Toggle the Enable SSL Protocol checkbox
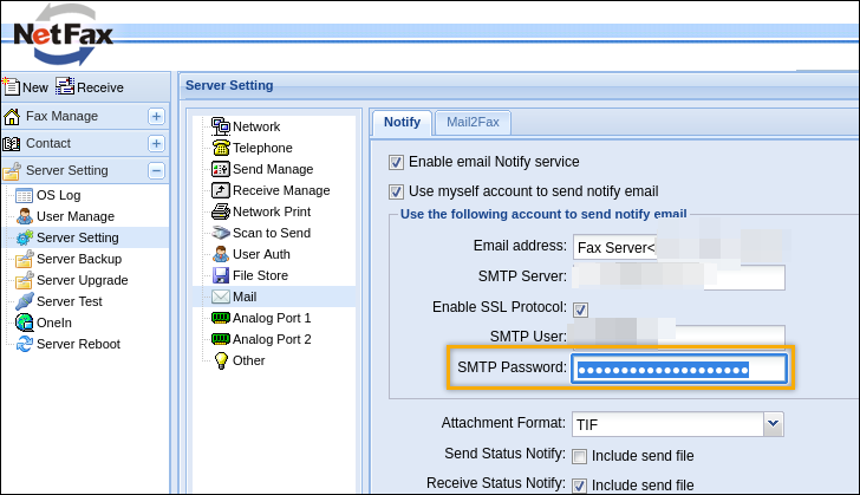Viewport: 860px width, 496px height. 580,309
